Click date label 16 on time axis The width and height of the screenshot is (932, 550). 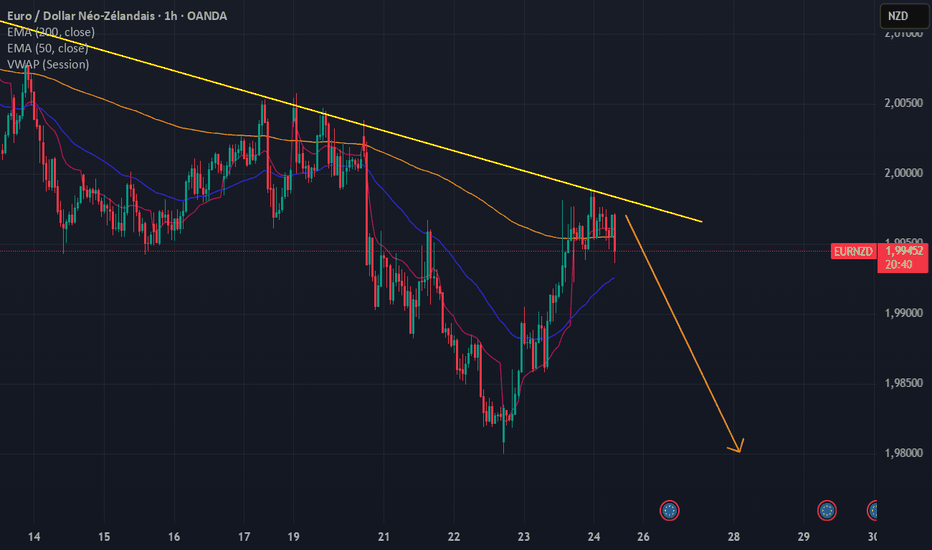tap(174, 537)
